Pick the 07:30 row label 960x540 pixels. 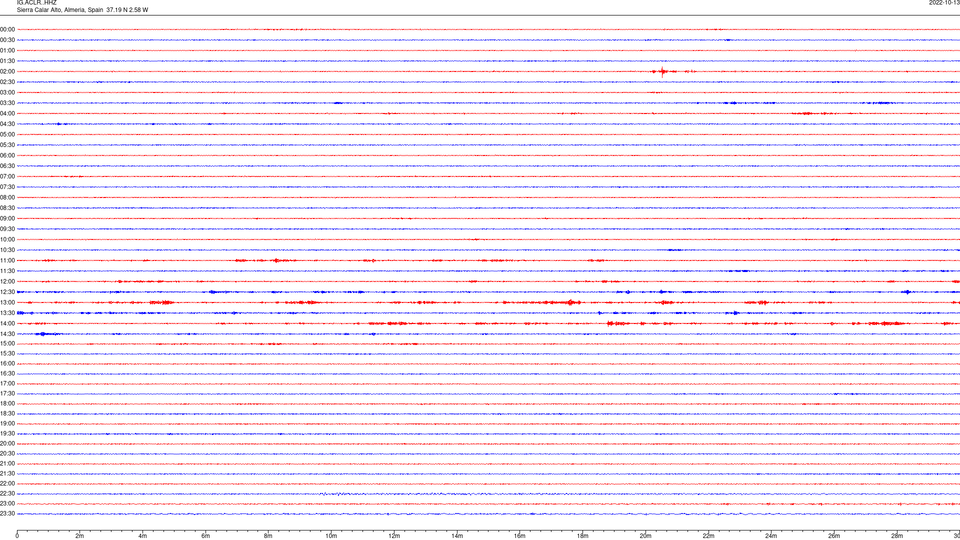pos(7,187)
